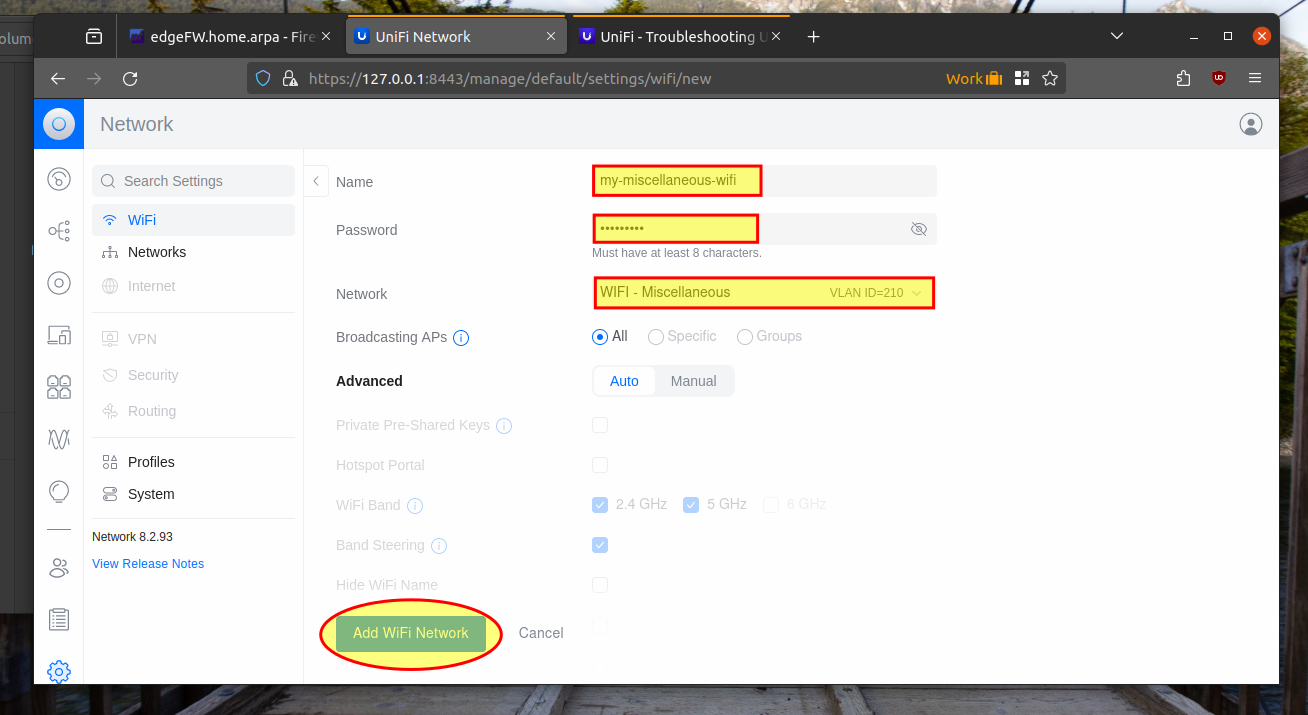Viewport: 1308px width, 715px height.
Task: Click the WiFi Name input field
Action: 764,181
